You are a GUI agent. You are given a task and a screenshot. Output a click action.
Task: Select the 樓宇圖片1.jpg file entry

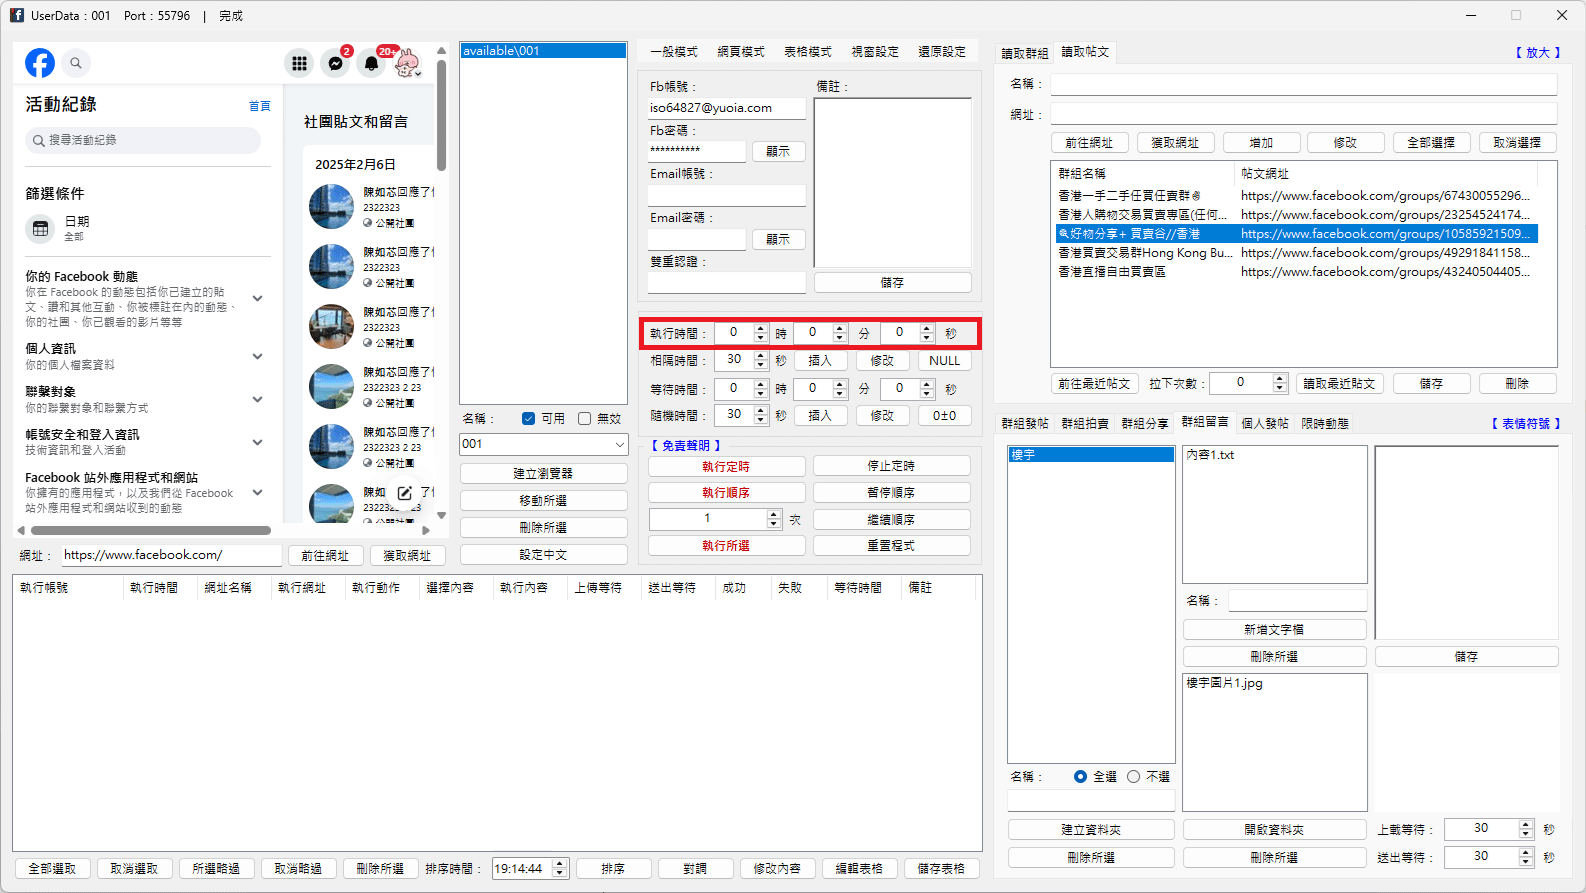coord(1225,683)
